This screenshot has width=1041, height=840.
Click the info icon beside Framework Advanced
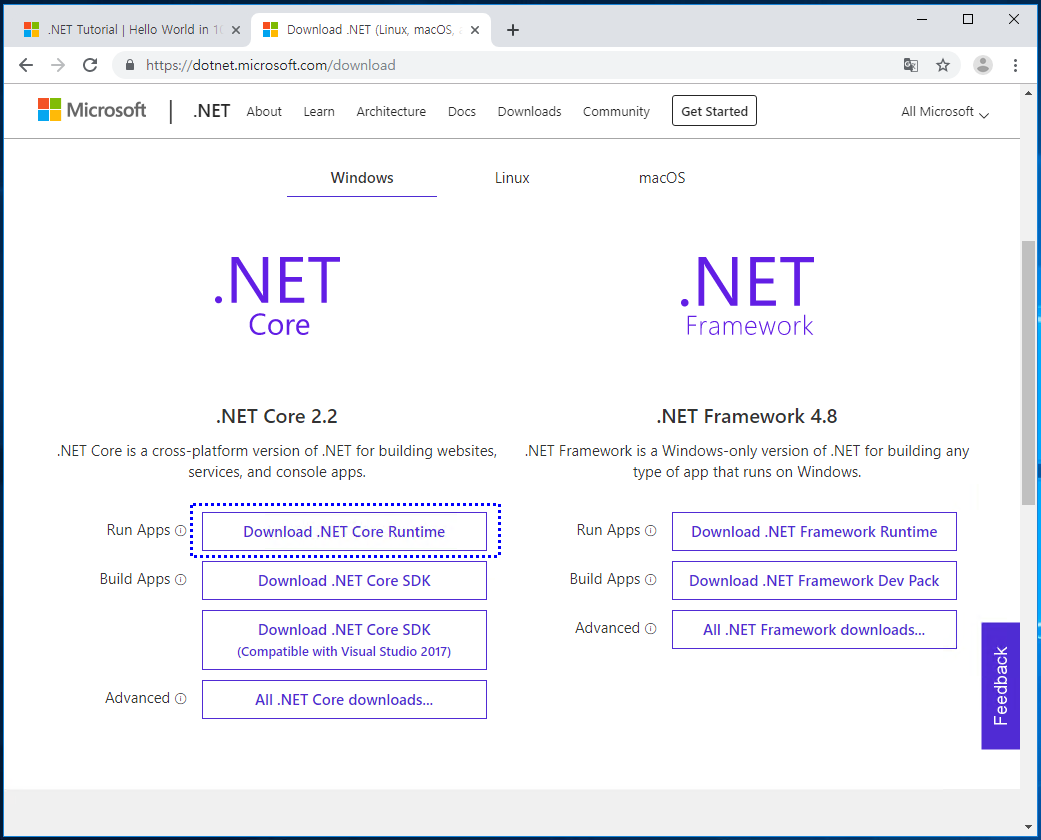651,629
